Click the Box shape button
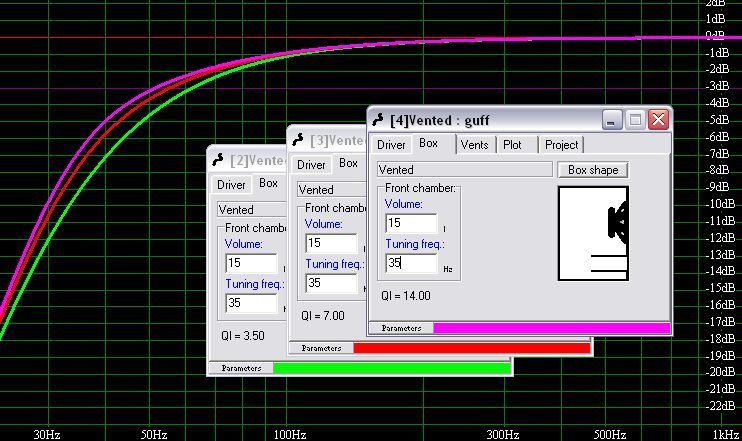The width and height of the screenshot is (742, 441). 593,170
